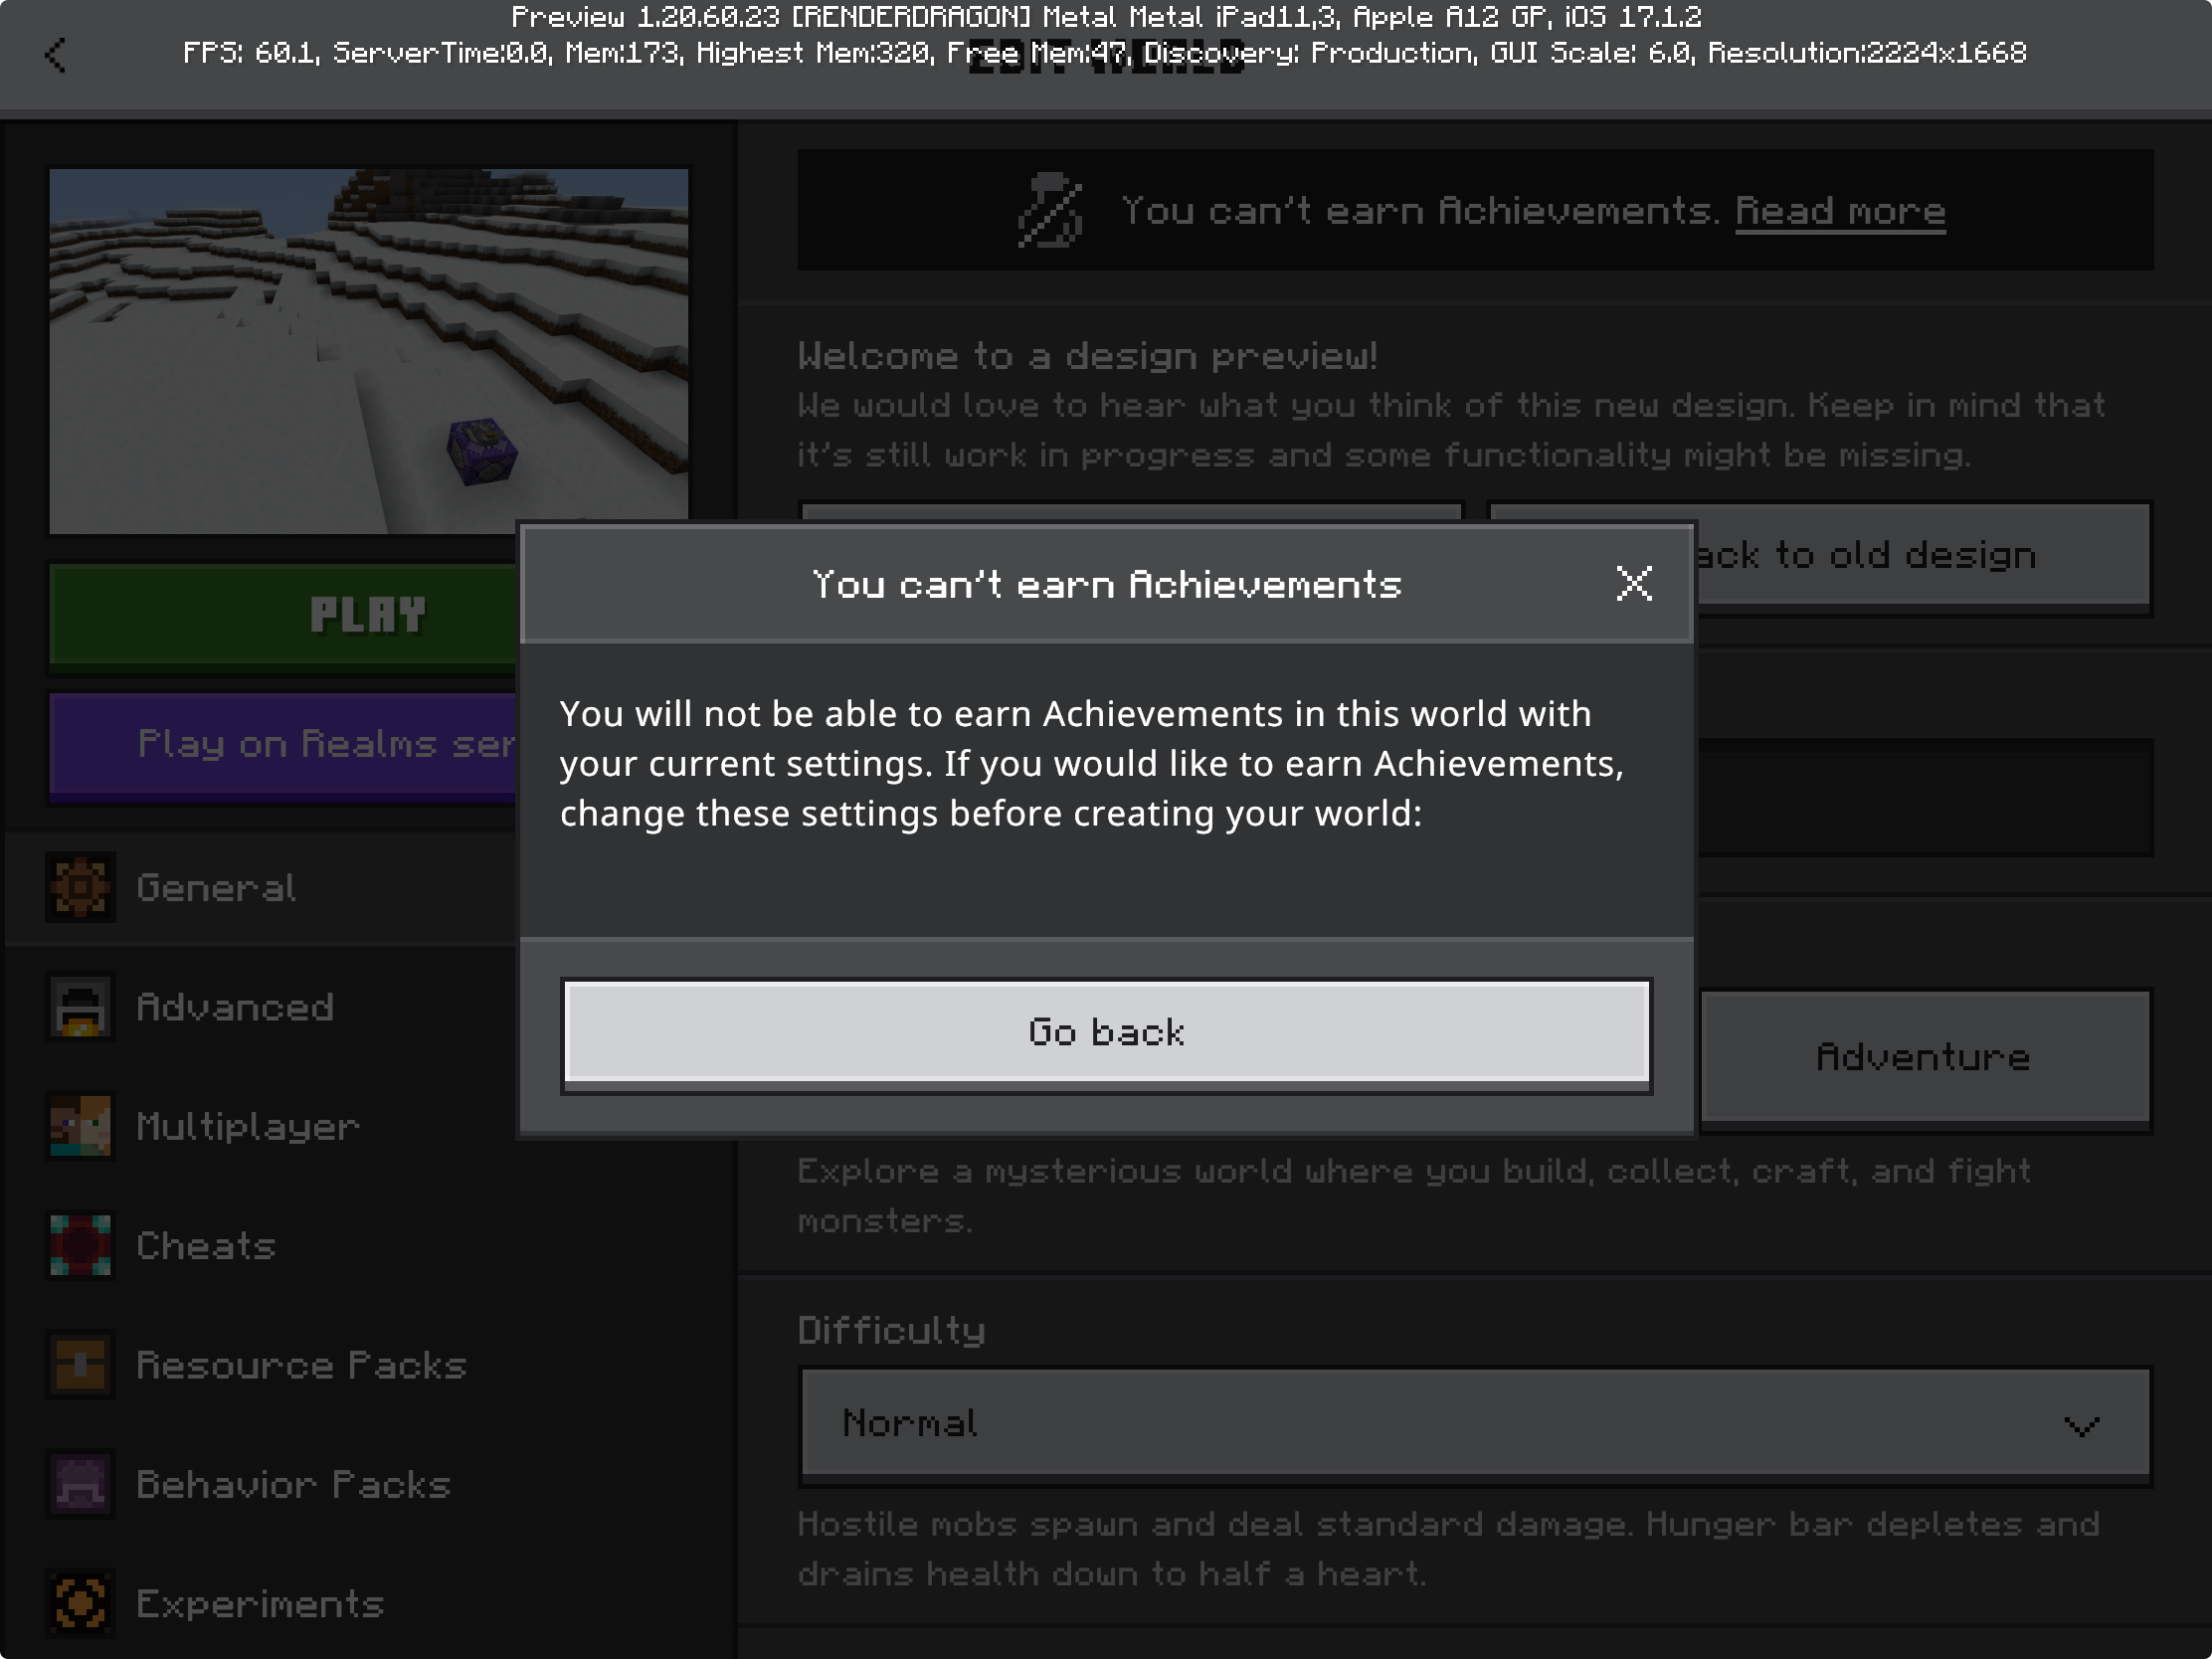Image resolution: width=2212 pixels, height=1659 pixels.
Task: Open the Multiplayer settings tab
Action: click(x=247, y=1127)
